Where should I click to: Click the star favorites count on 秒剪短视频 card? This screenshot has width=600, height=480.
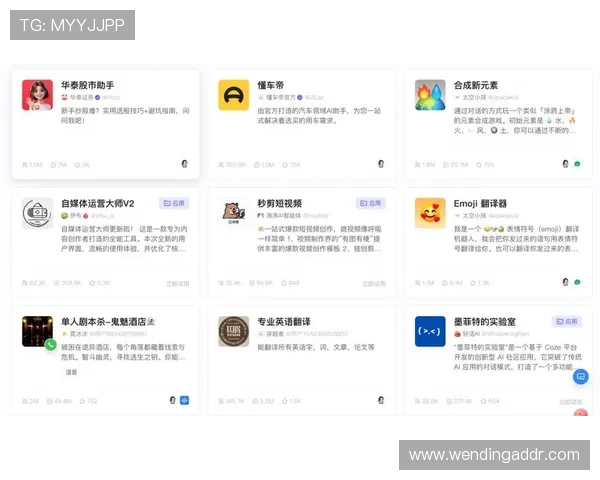click(x=290, y=283)
